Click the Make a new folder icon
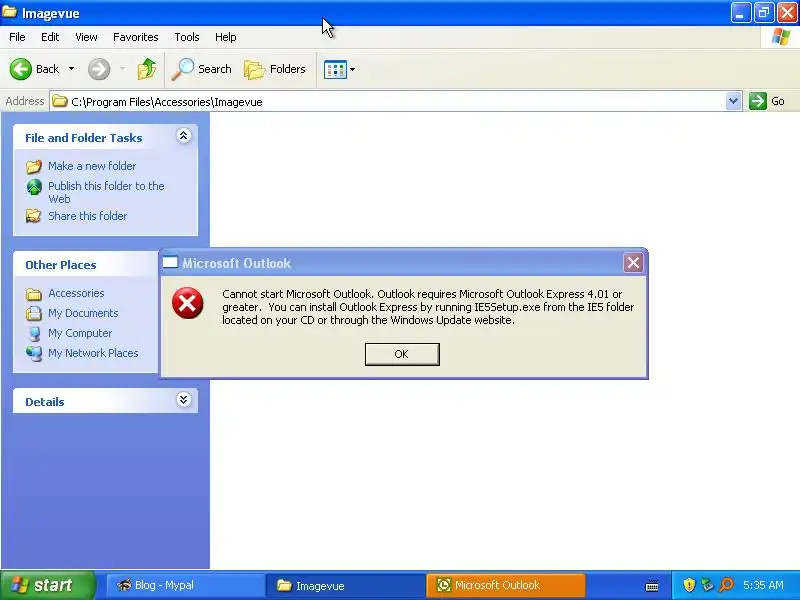 34,166
